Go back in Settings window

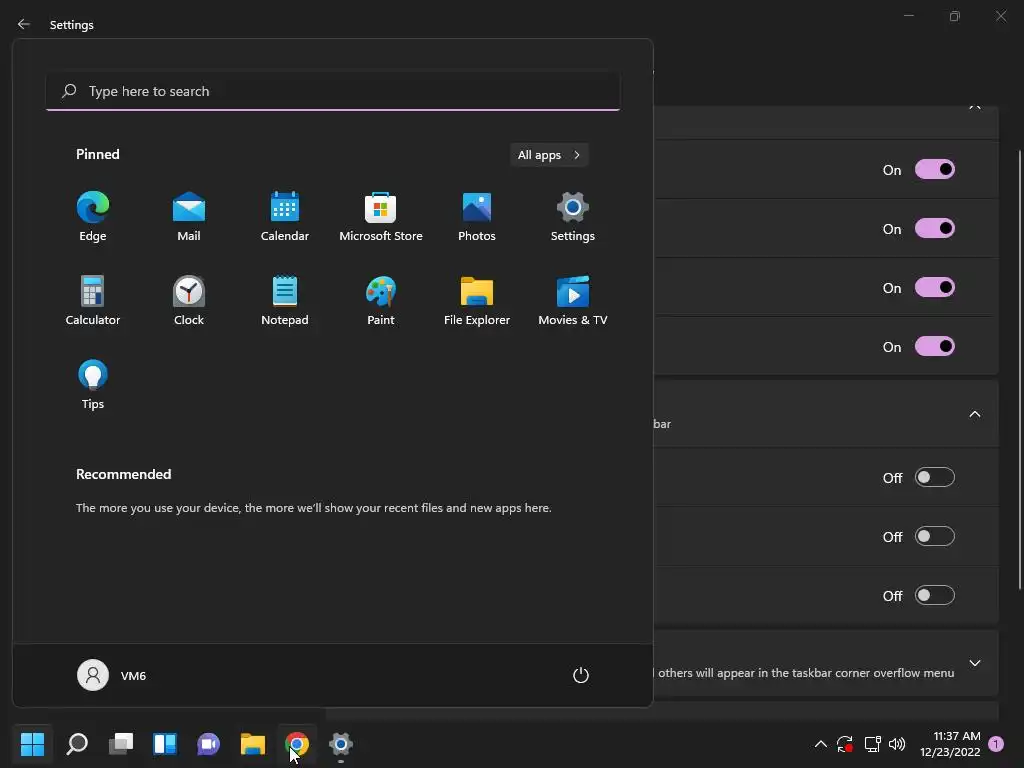tap(24, 24)
